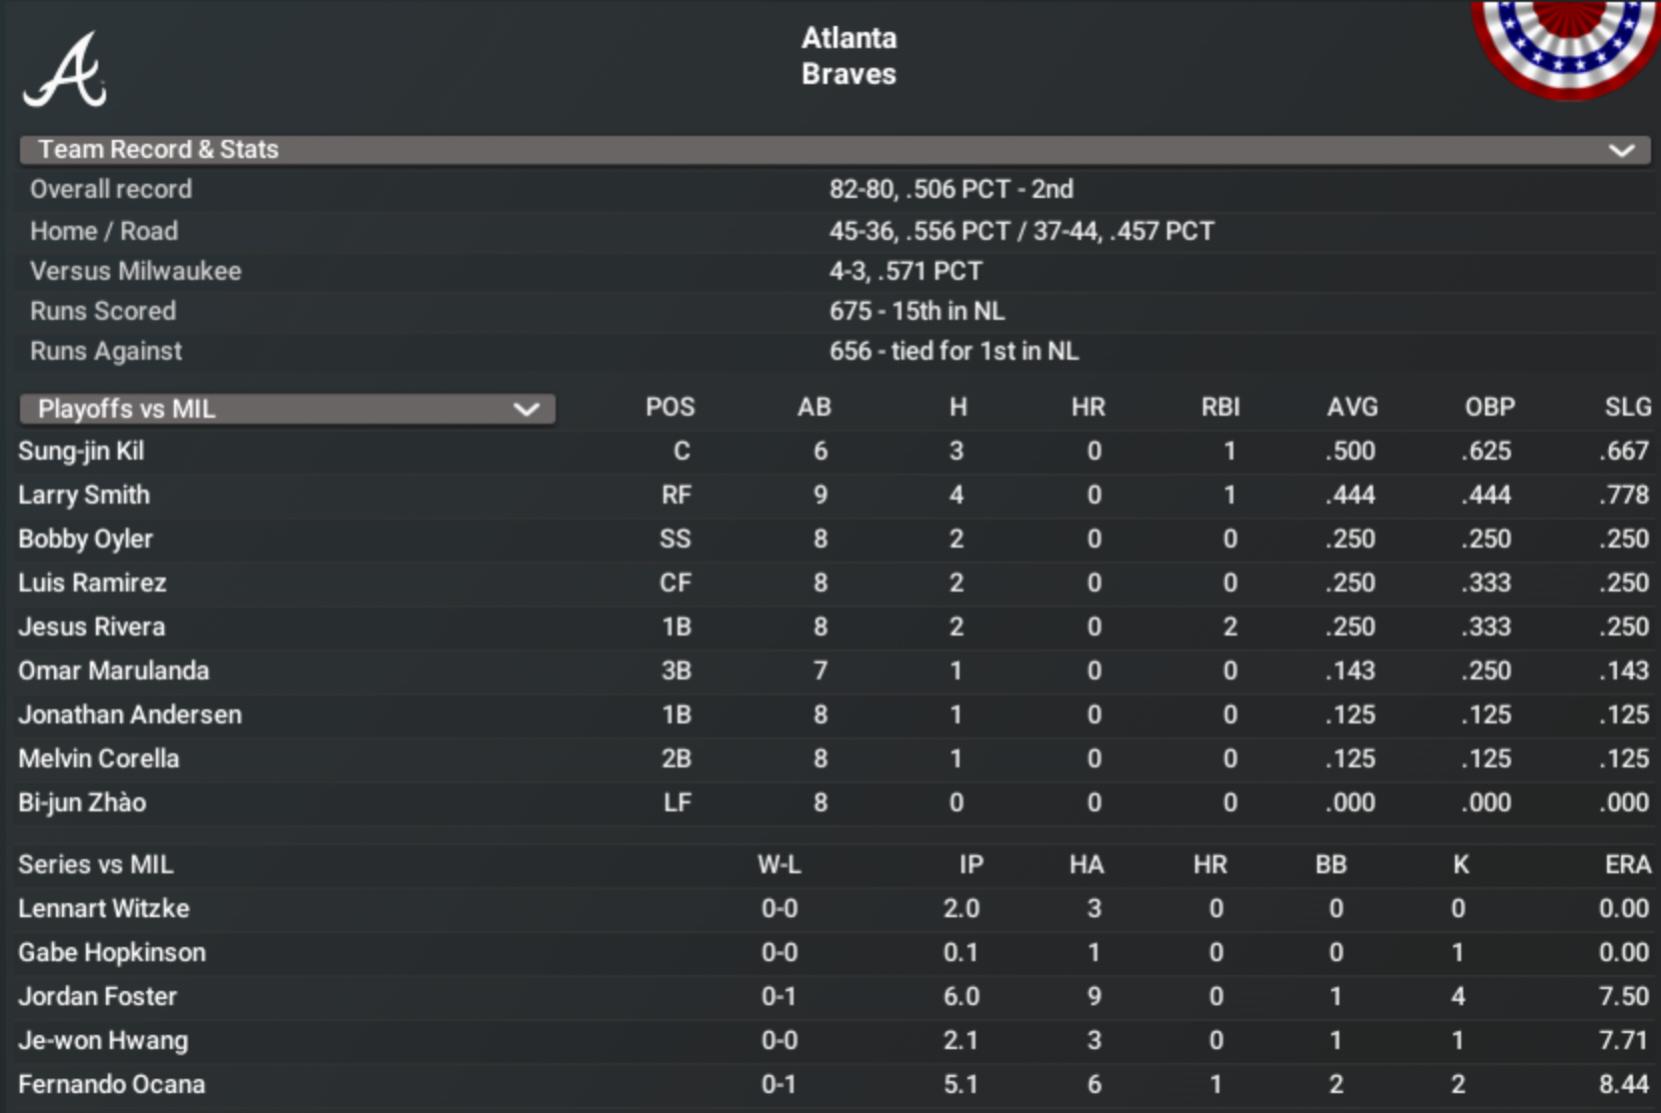Image resolution: width=1661 pixels, height=1113 pixels.
Task: Open Jonathan Andersen's profile
Action: 130,715
